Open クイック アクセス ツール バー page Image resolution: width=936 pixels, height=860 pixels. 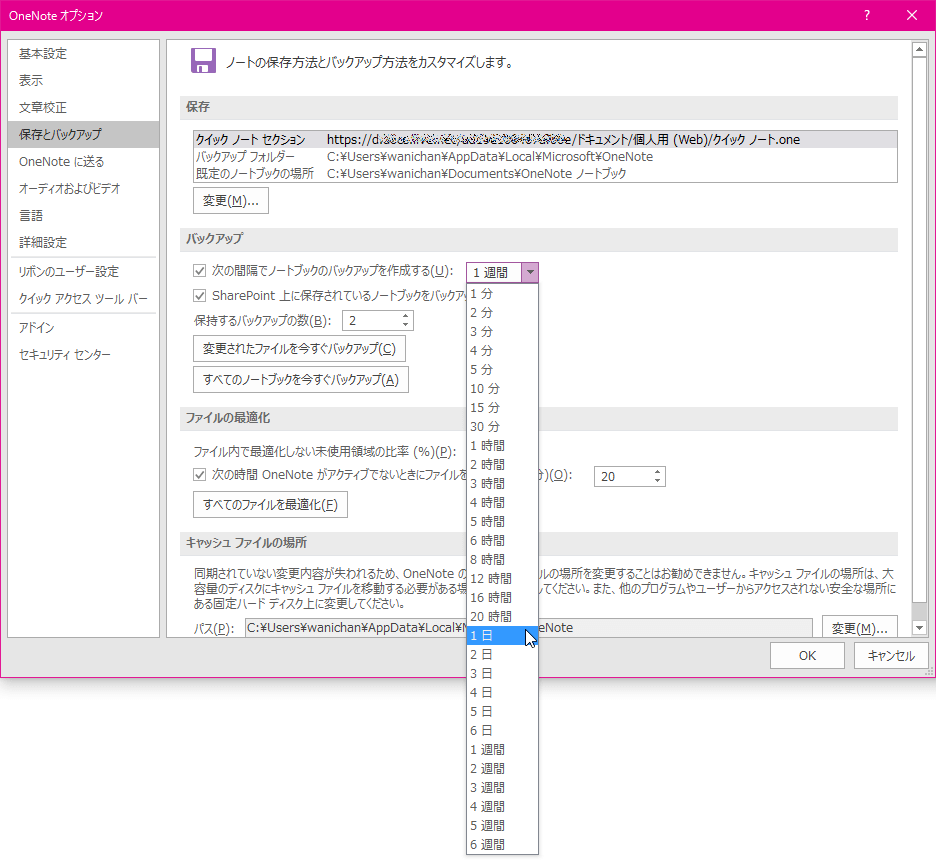pos(84,298)
